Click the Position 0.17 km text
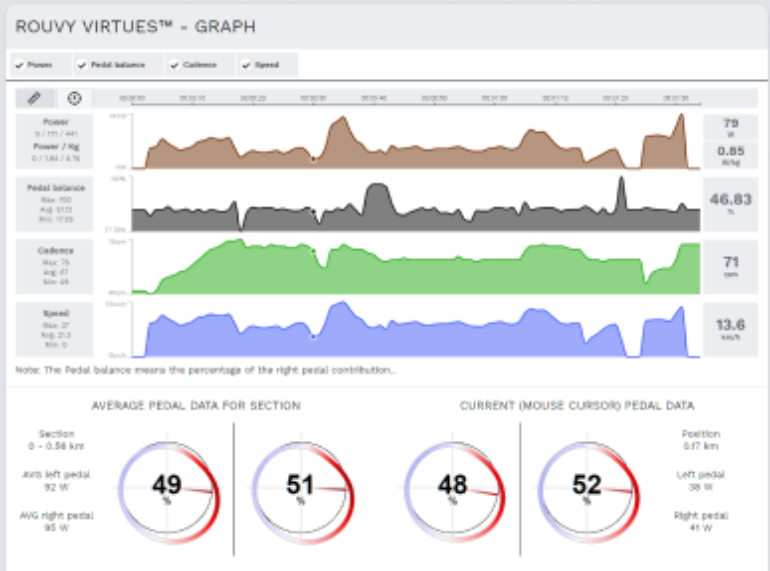 tap(701, 440)
